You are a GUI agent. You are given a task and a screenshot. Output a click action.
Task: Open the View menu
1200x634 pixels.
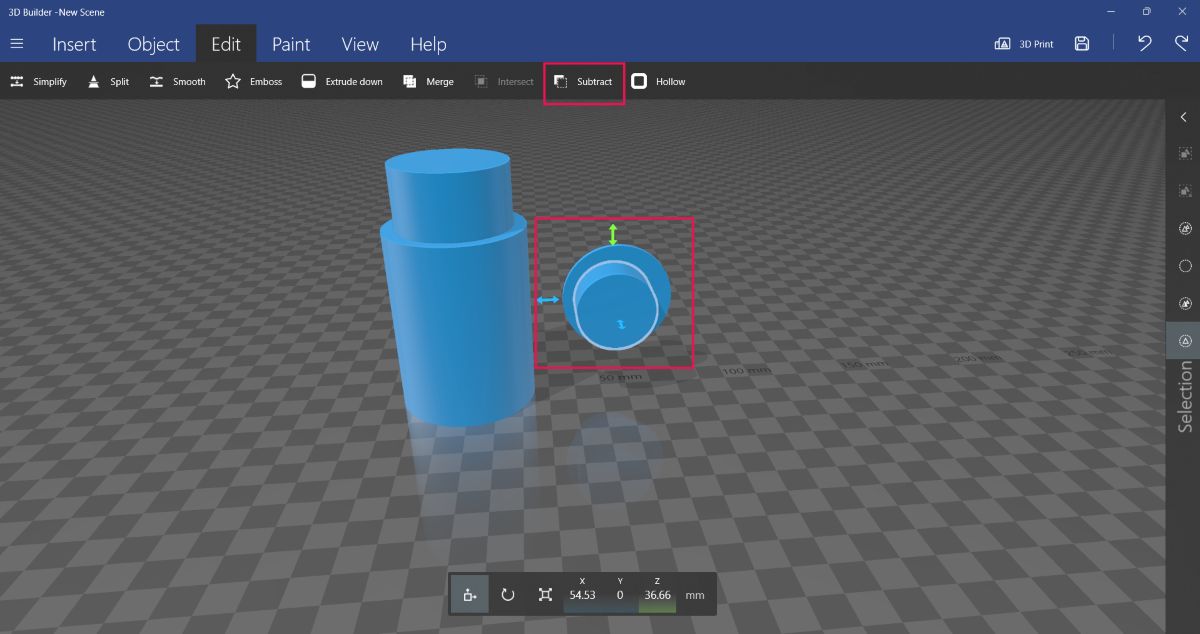click(359, 44)
